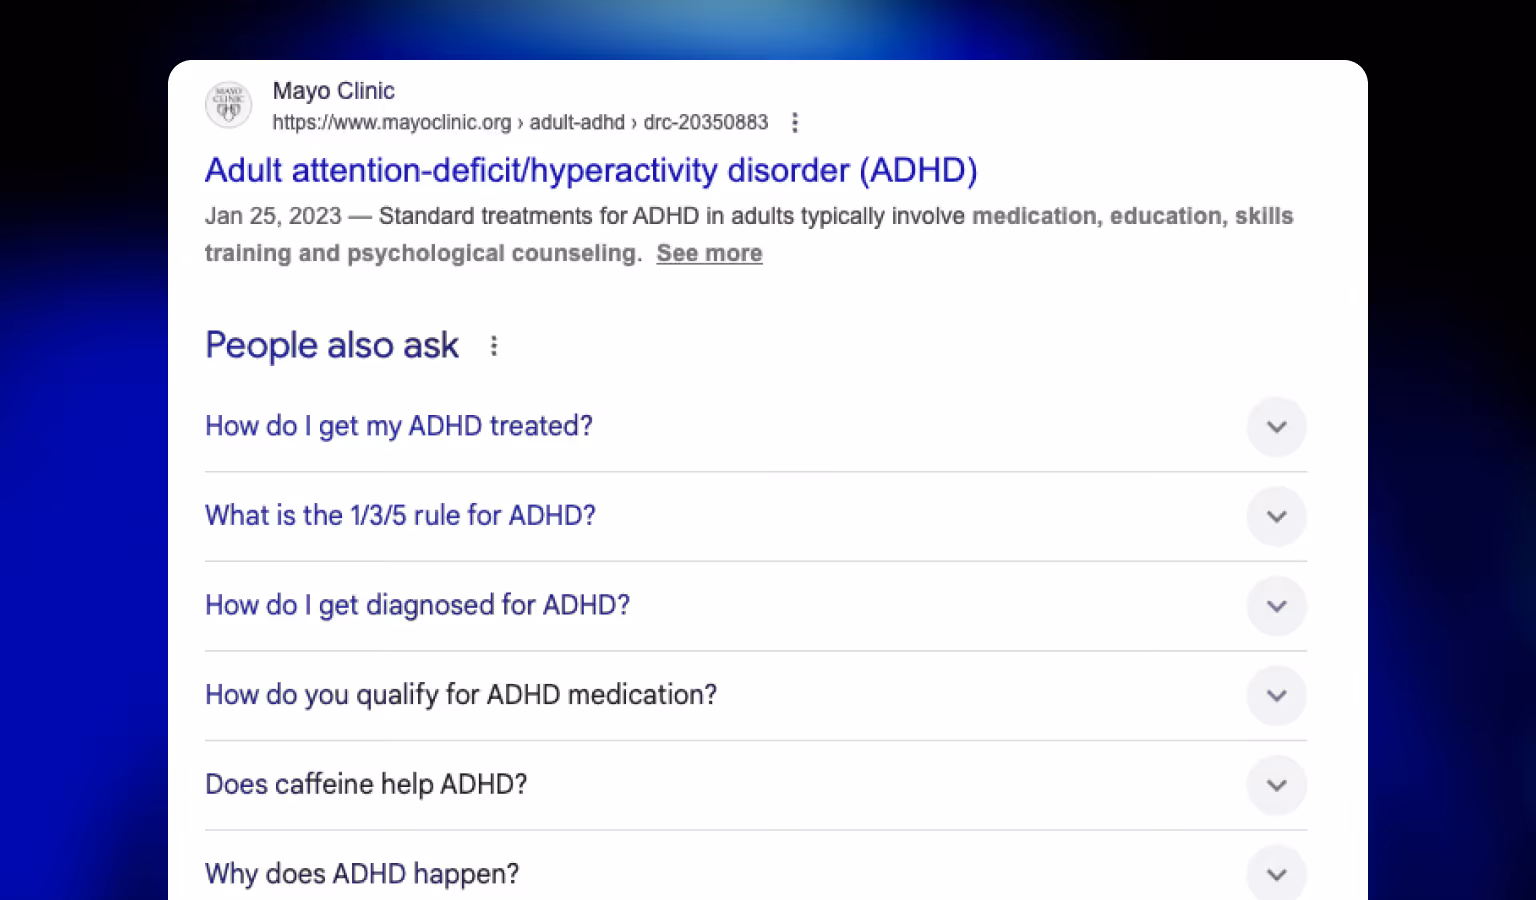Image resolution: width=1536 pixels, height=900 pixels.
Task: Expand 'How do I get my ADHD treated?'
Action: pyautogui.click(x=398, y=427)
